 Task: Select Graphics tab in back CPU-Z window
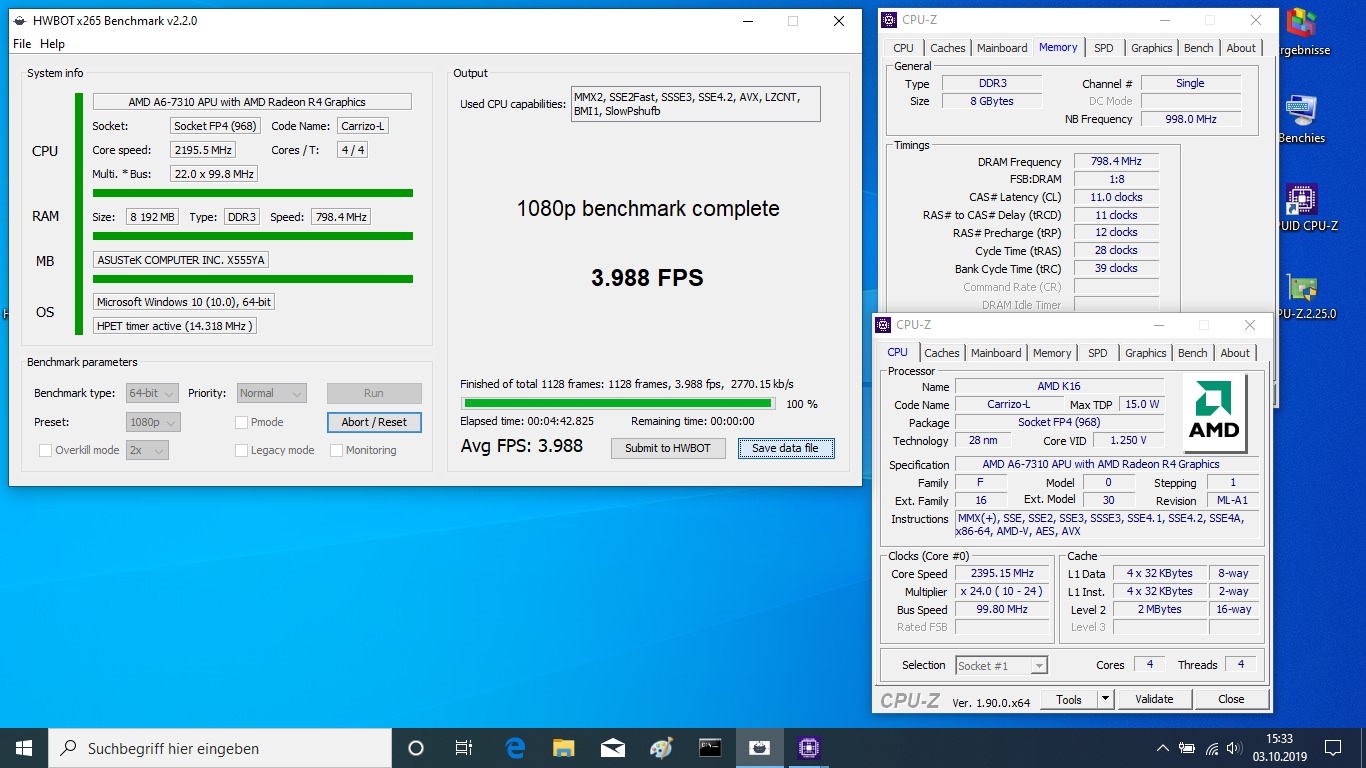coord(1151,48)
